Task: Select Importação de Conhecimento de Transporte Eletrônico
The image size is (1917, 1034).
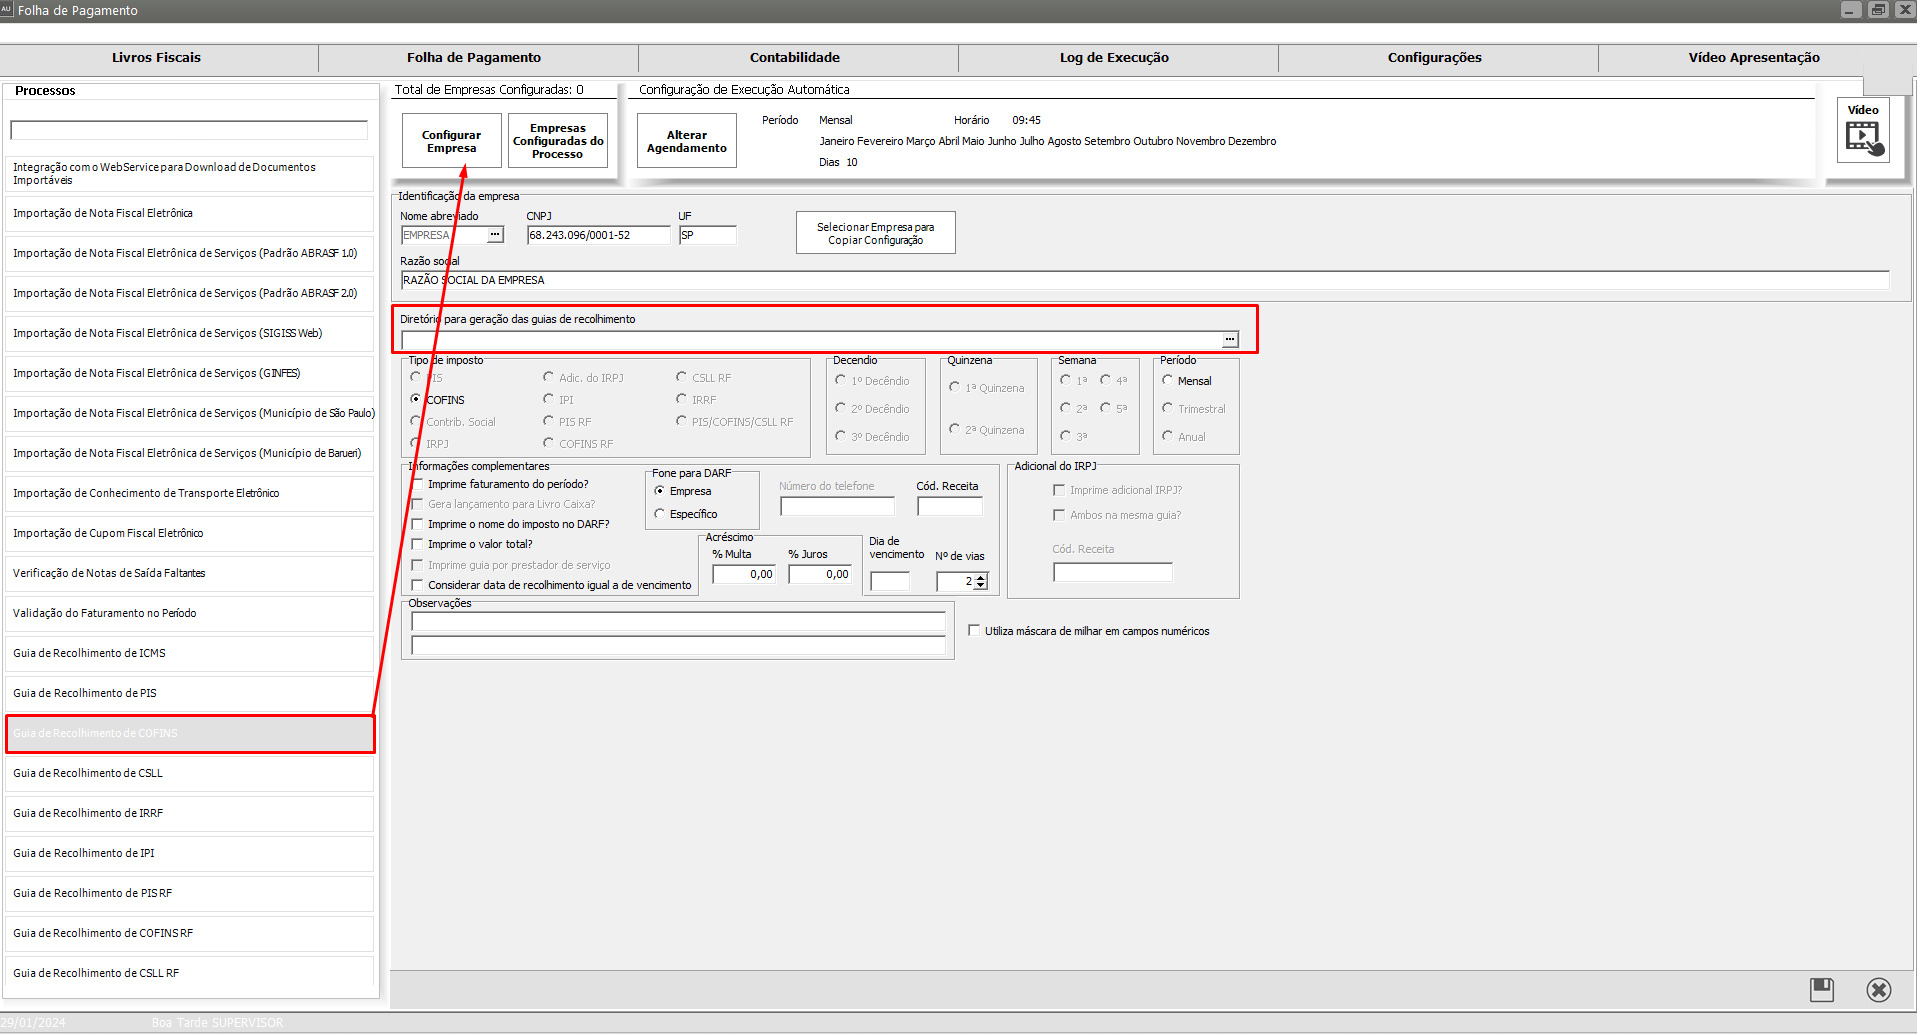Action: coord(190,493)
